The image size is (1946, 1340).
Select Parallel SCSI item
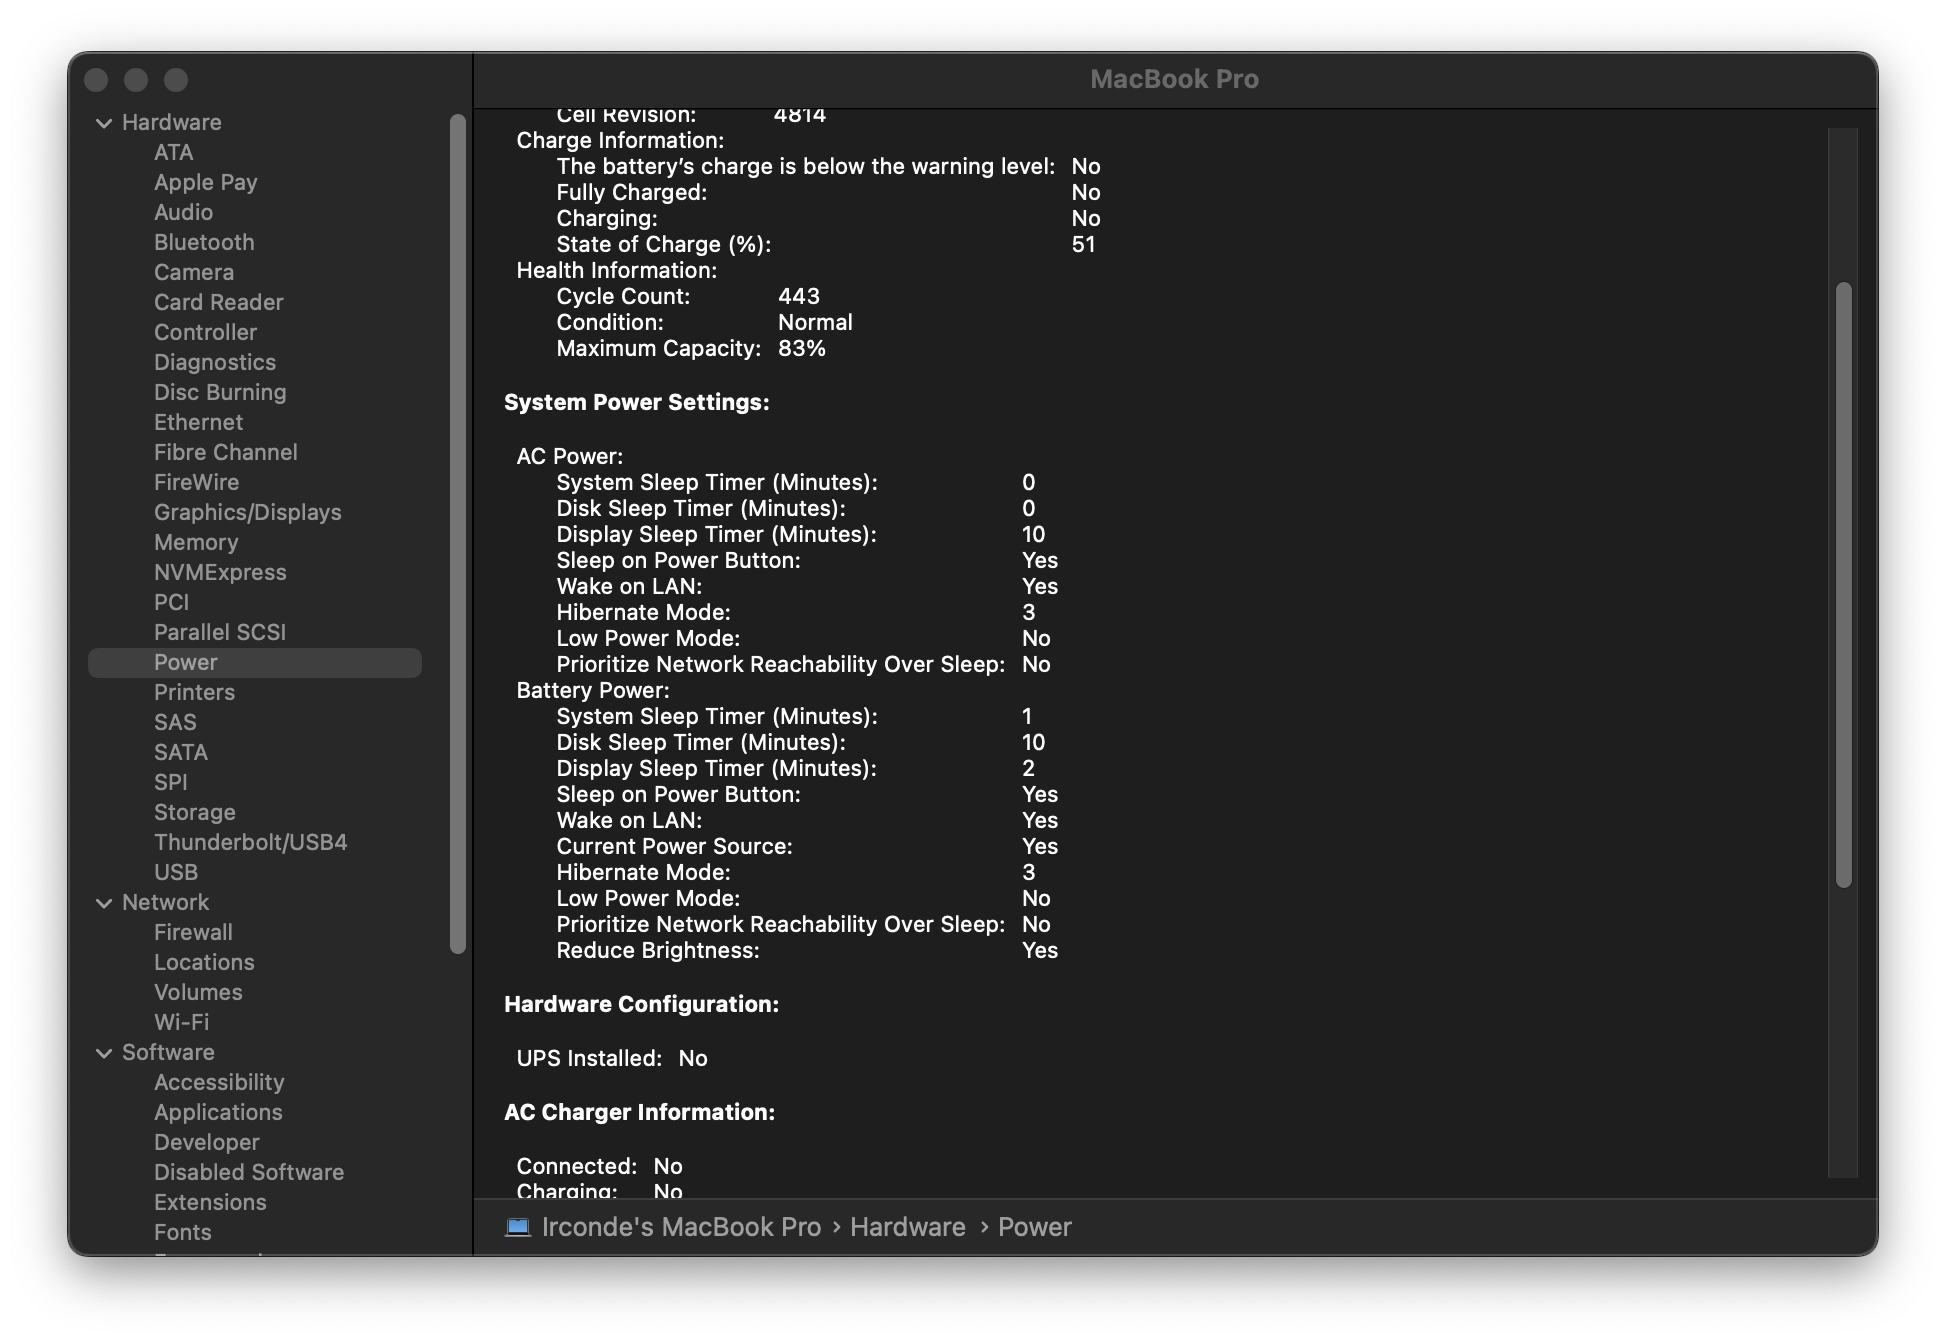[x=220, y=632]
